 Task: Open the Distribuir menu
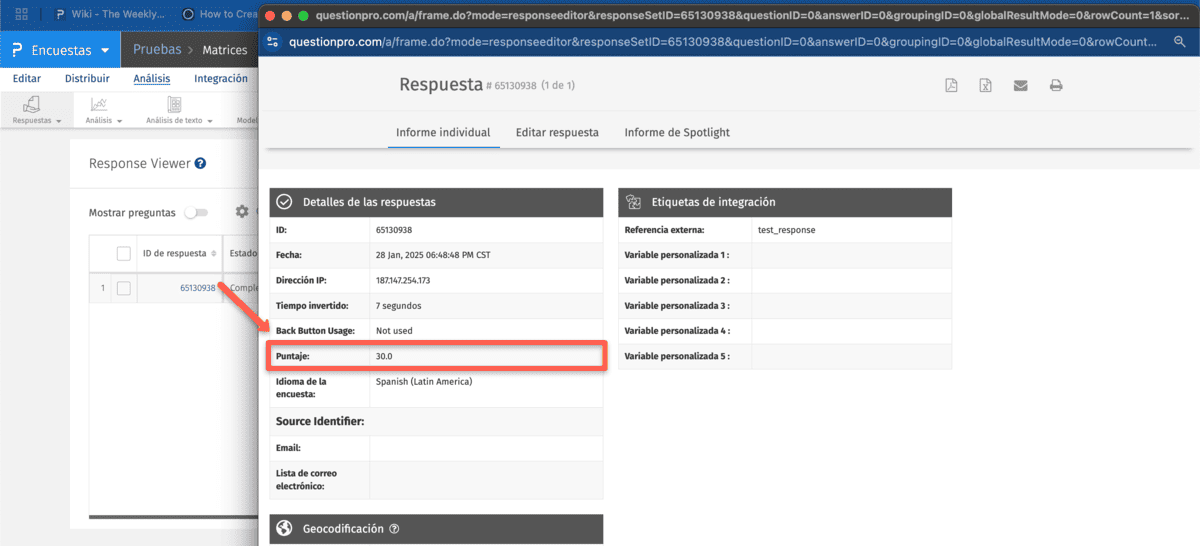[x=87, y=79]
